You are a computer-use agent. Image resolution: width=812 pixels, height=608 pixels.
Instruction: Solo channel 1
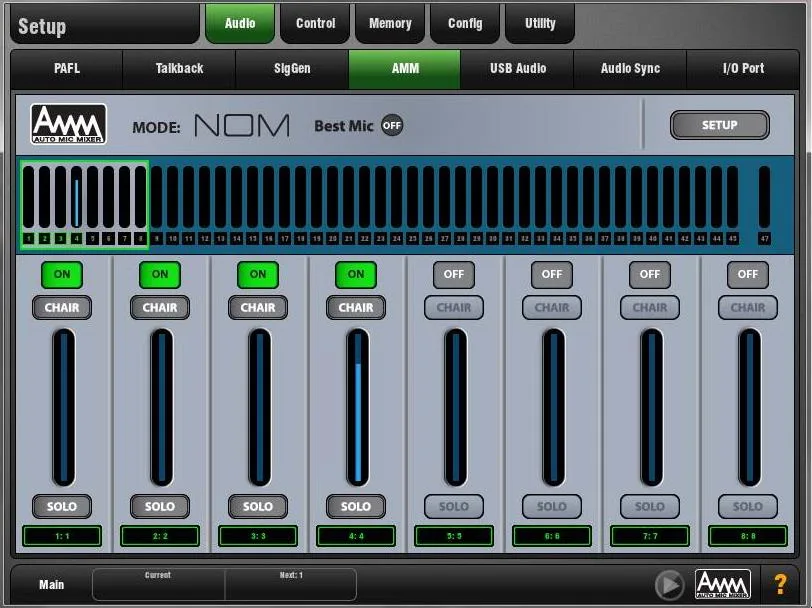62,506
